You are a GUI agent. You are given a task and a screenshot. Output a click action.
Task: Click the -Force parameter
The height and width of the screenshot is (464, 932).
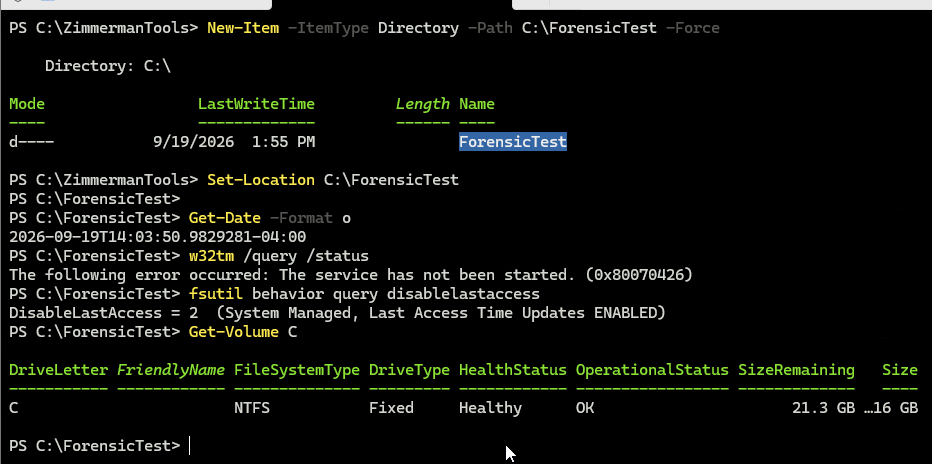(x=692, y=28)
